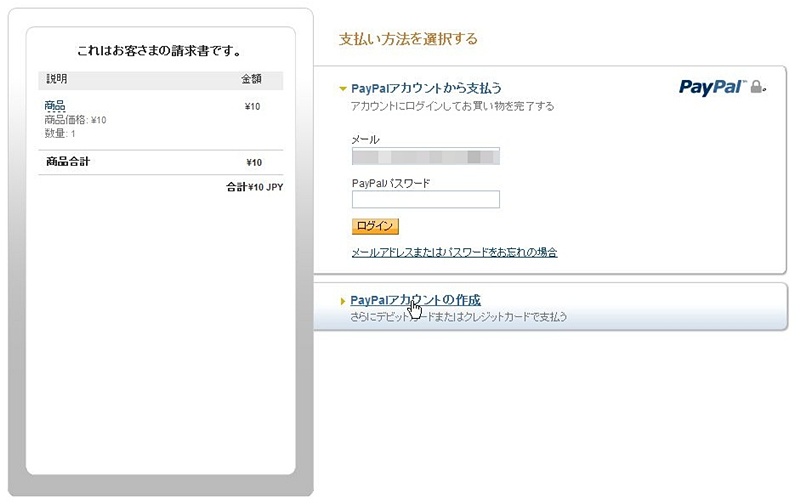Click the 数量: 1 quantity line
The height and width of the screenshot is (504, 800).
pyautogui.click(x=60, y=134)
